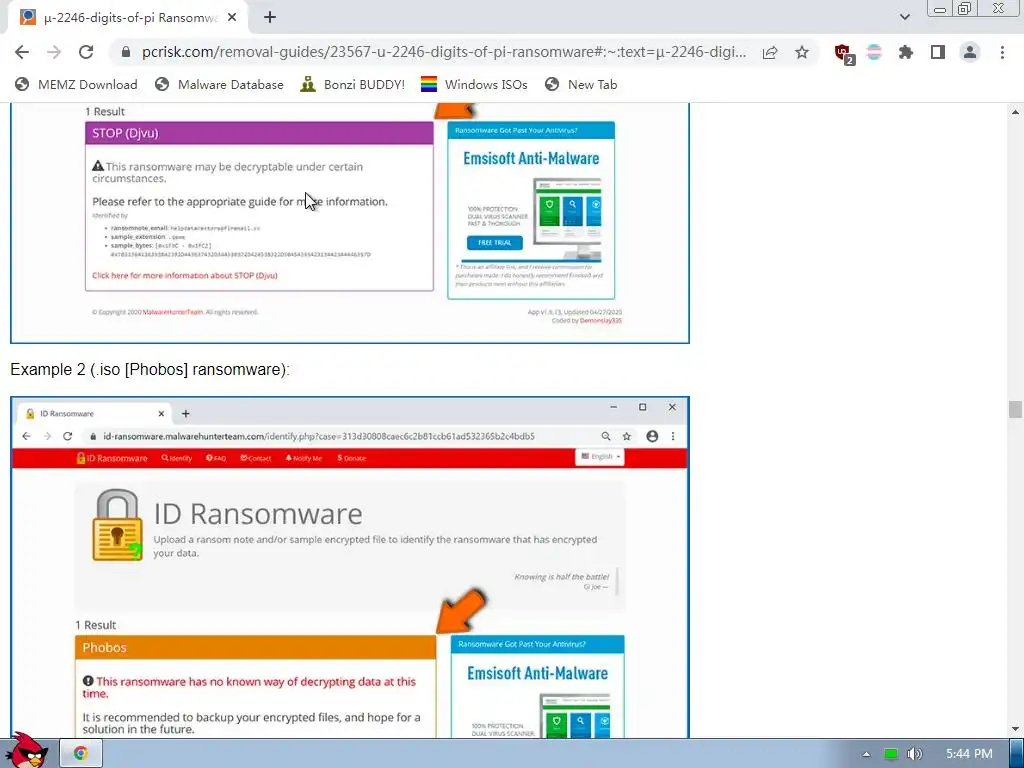Viewport: 1024px width, 768px height.
Task: Toggle the browser side panel
Action: (938, 52)
